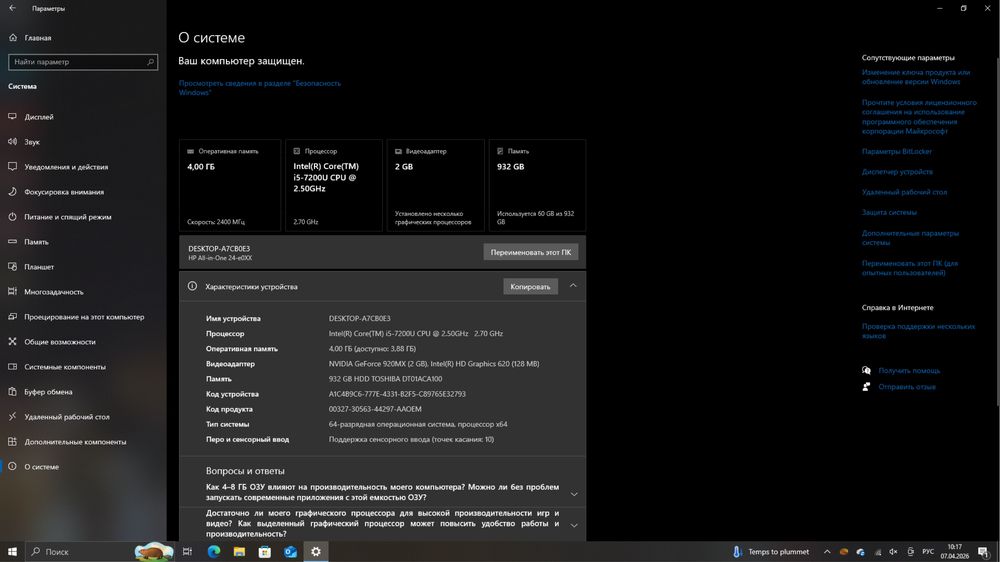Open multi-language support check link

pyautogui.click(x=918, y=330)
